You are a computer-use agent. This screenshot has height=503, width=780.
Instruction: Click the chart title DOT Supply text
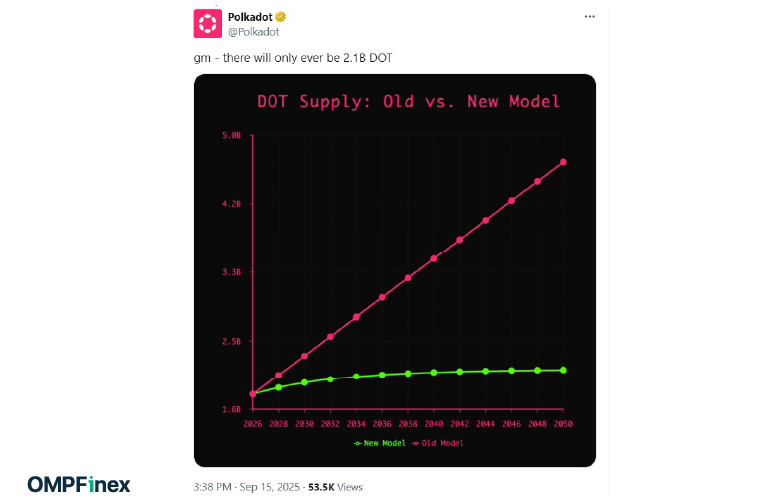coord(314,101)
